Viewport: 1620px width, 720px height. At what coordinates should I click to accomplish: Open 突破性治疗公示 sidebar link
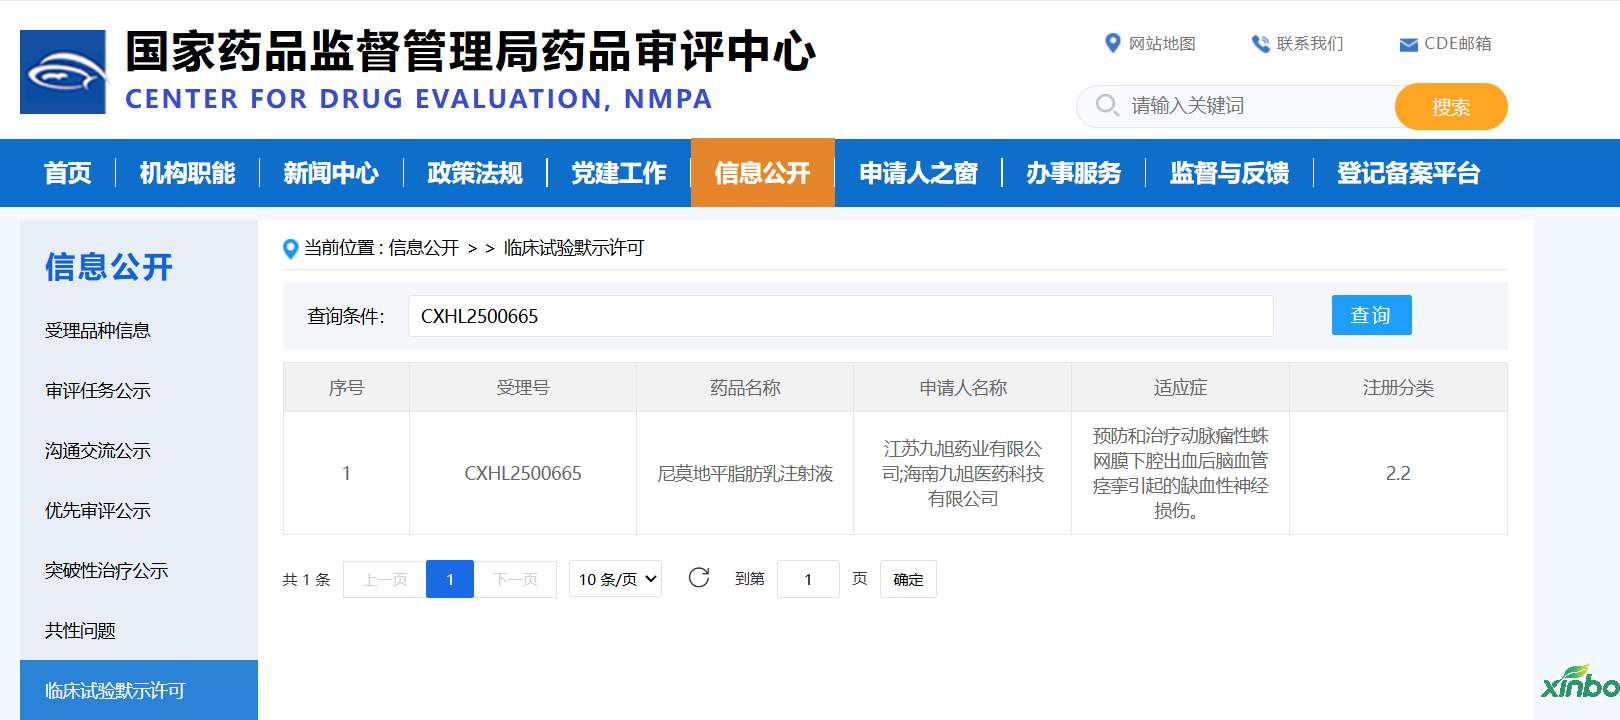pos(107,571)
